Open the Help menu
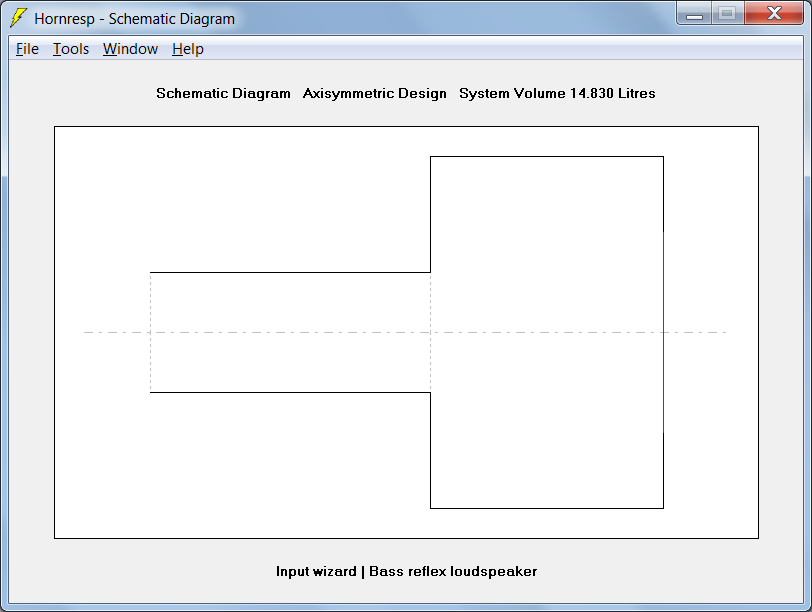This screenshot has width=812, height=612. 187,49
